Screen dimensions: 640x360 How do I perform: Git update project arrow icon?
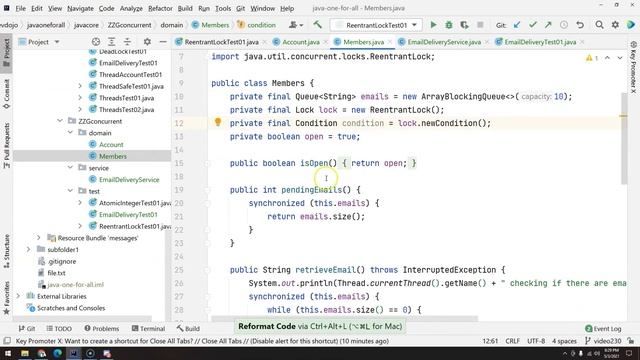tap(517, 25)
